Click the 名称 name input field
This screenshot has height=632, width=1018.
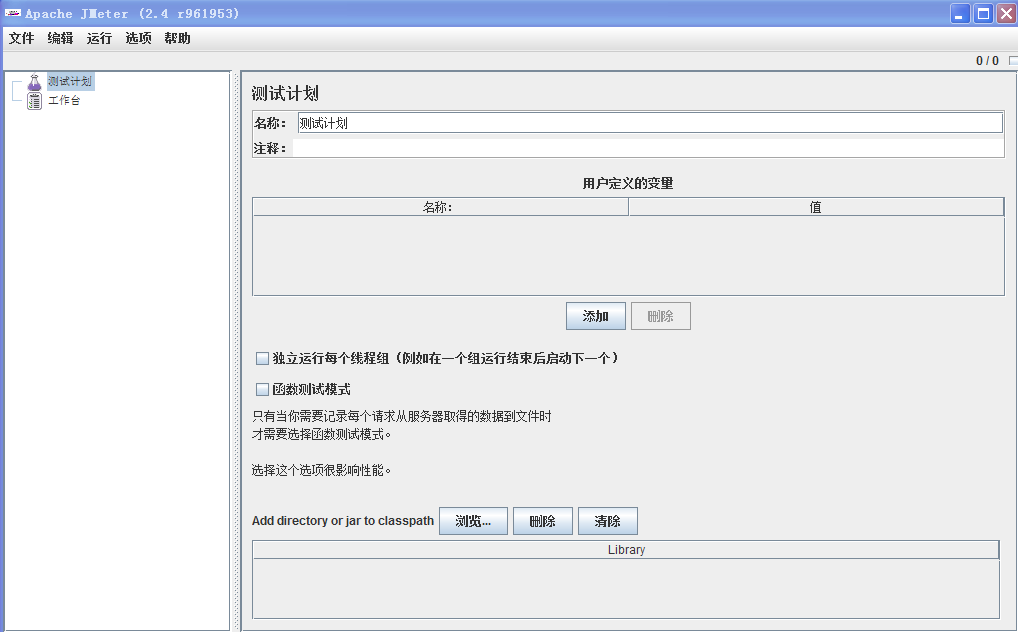click(x=650, y=123)
